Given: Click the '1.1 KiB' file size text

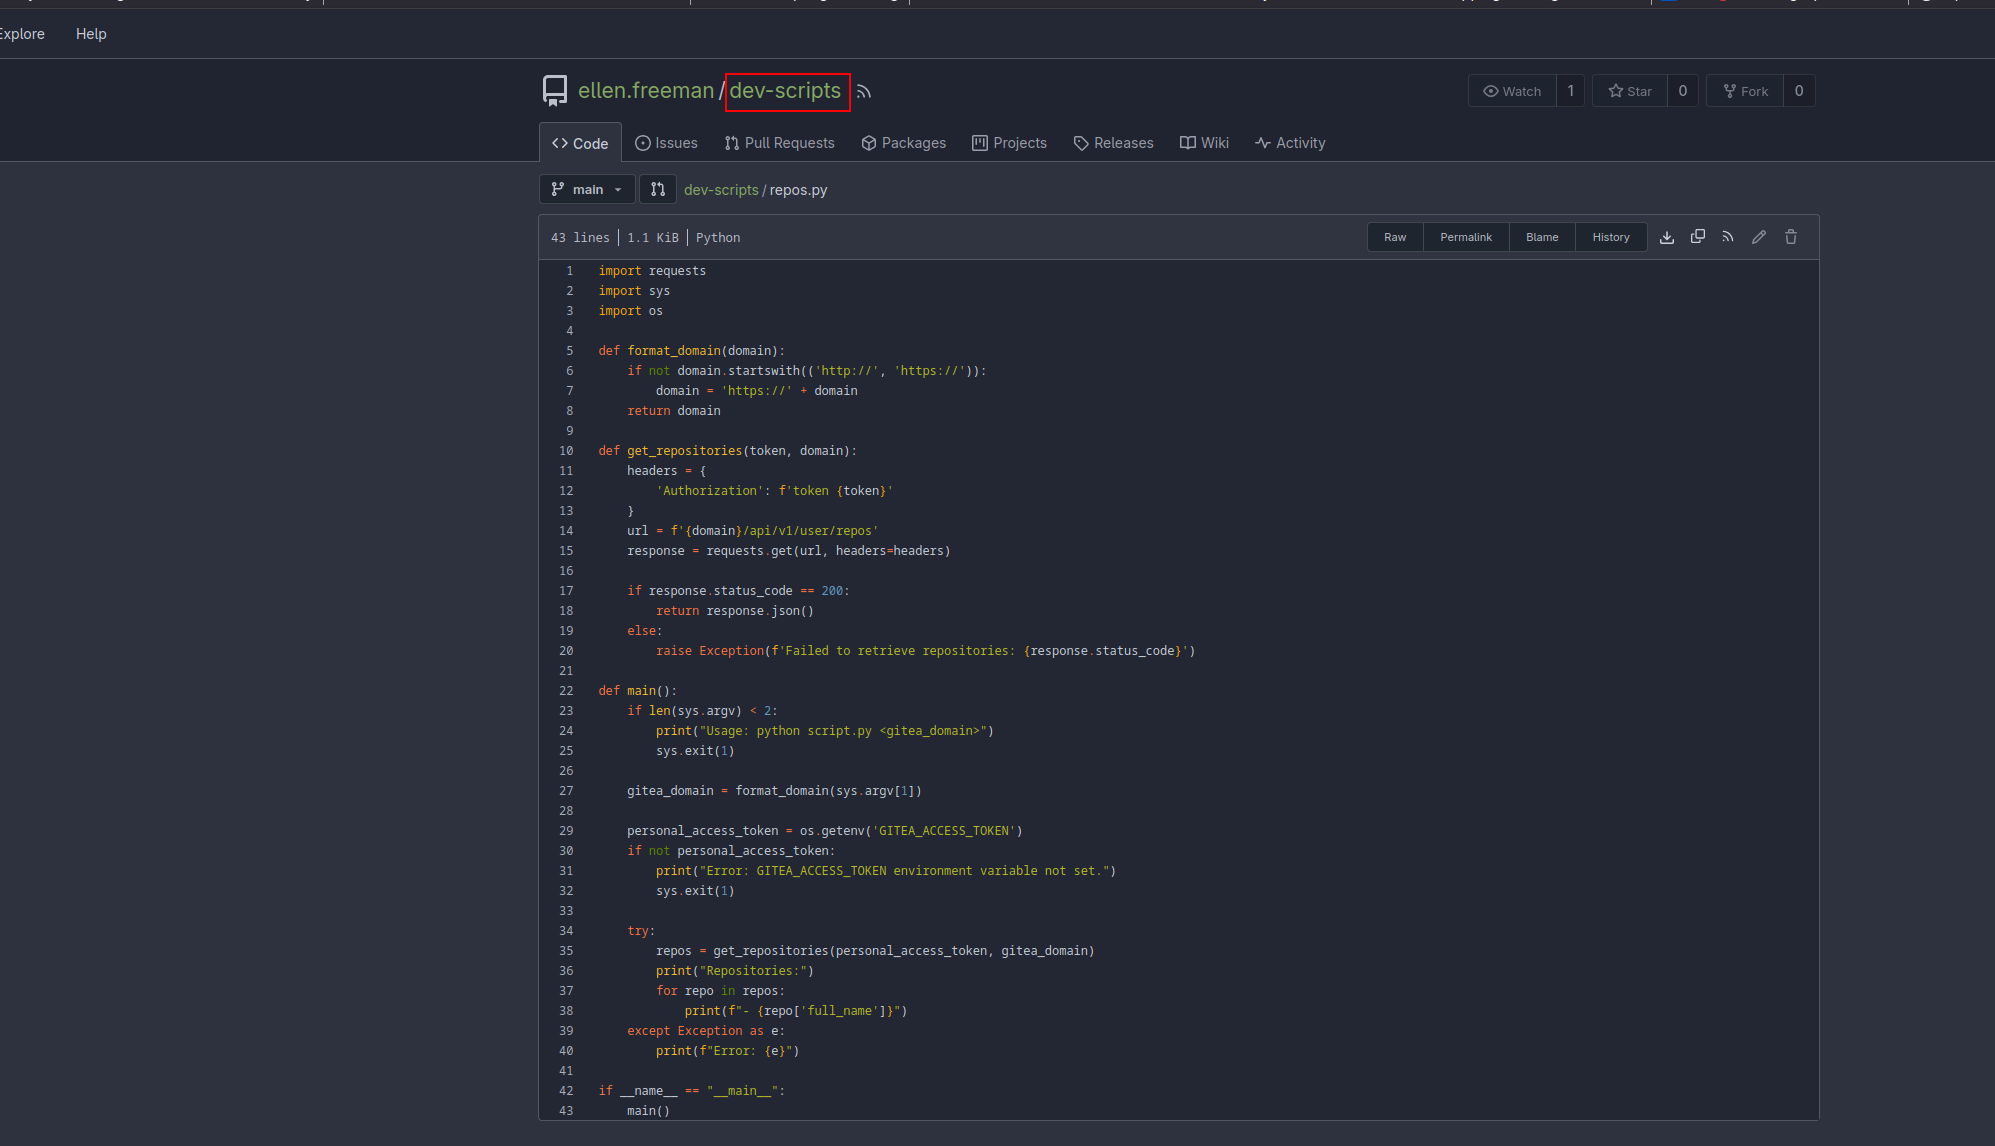Looking at the screenshot, I should coord(653,238).
